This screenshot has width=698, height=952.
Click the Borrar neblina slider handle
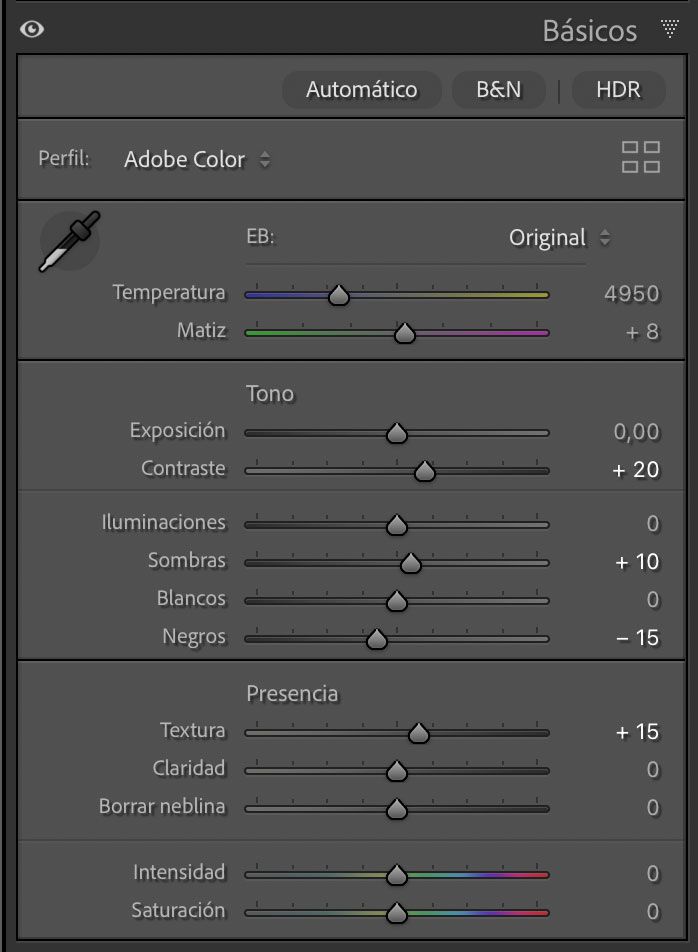coord(397,809)
